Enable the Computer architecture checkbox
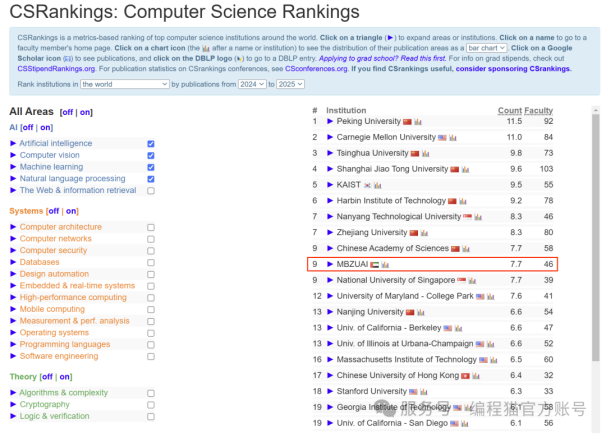 (151, 227)
